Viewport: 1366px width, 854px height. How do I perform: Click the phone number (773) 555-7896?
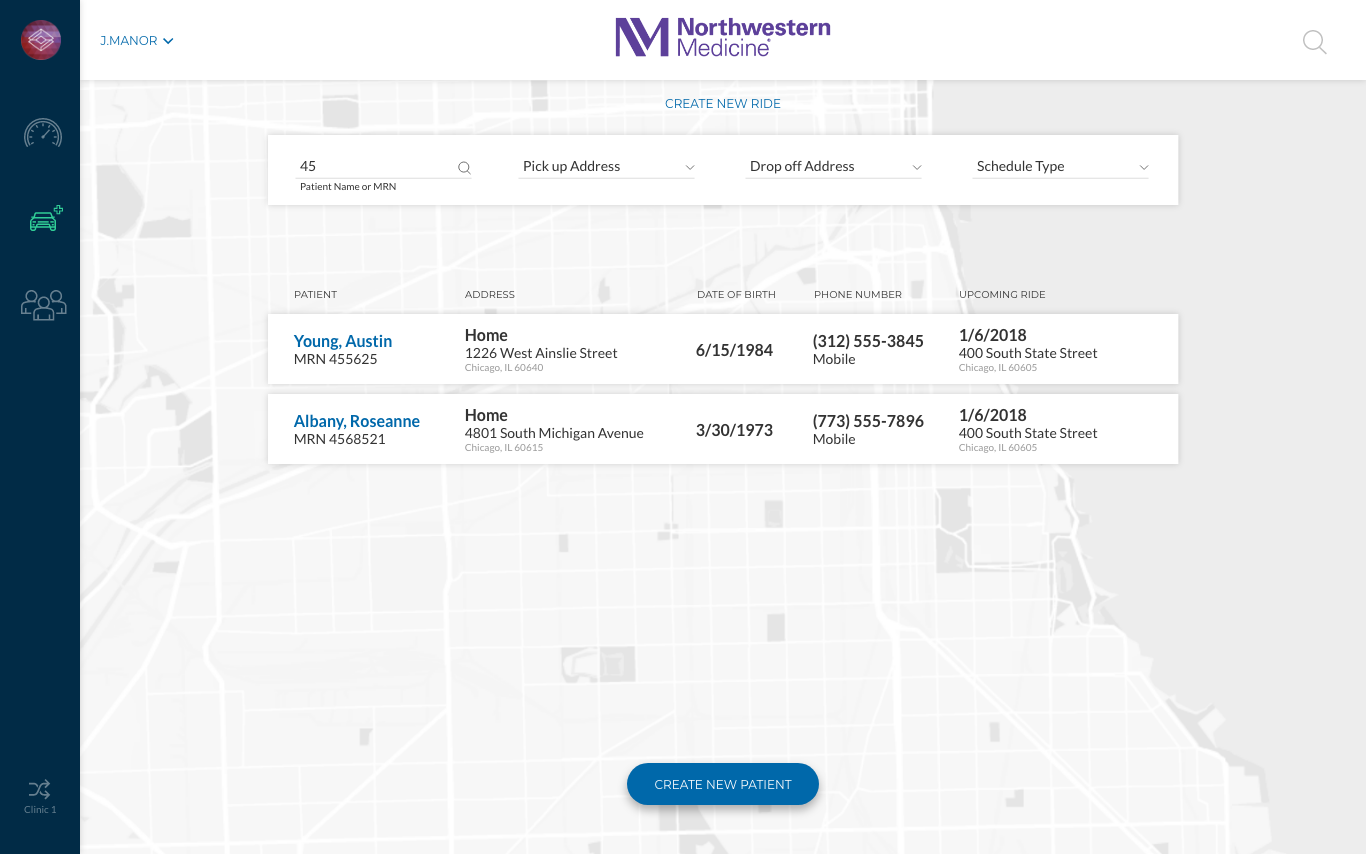click(x=868, y=421)
